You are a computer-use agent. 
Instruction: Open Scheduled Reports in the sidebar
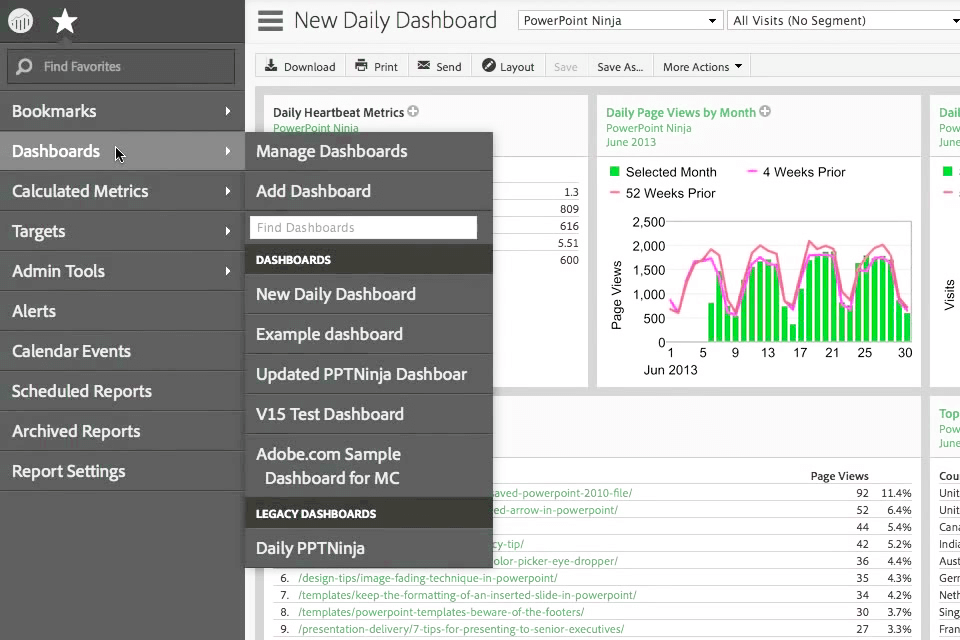pyautogui.click(x=81, y=391)
